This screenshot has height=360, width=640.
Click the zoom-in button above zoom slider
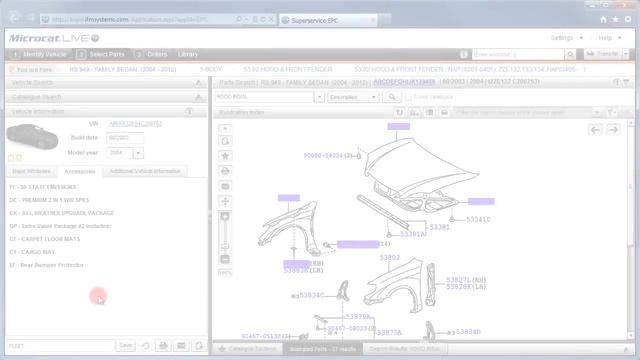(225, 216)
